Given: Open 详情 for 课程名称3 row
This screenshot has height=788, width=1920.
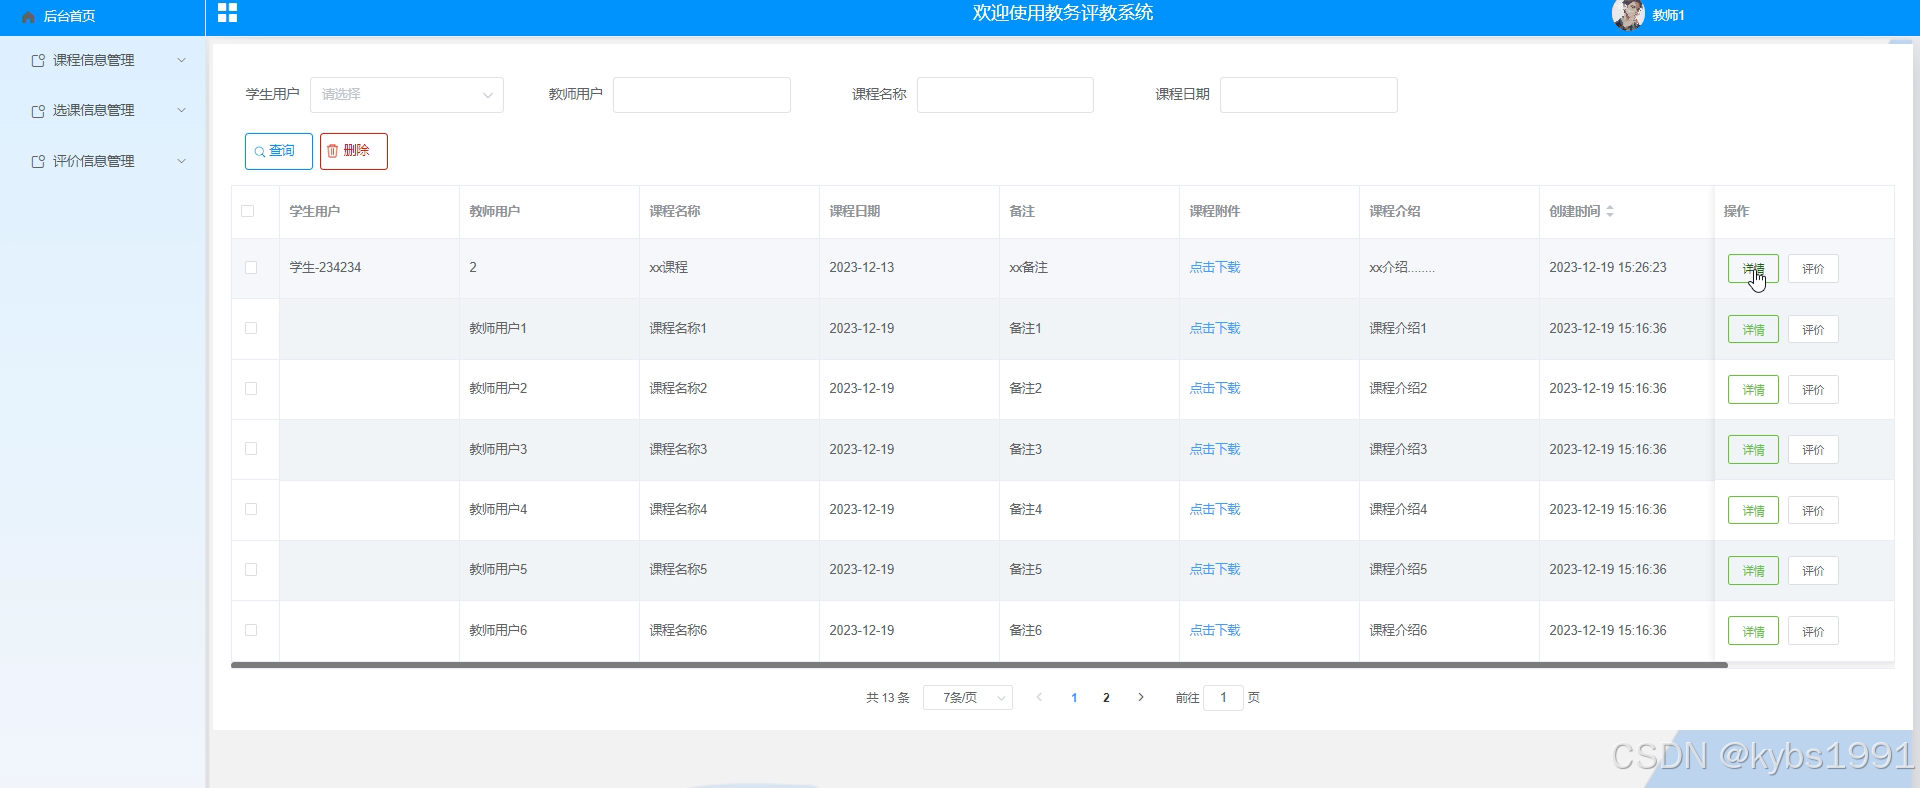Looking at the screenshot, I should click(x=1753, y=450).
